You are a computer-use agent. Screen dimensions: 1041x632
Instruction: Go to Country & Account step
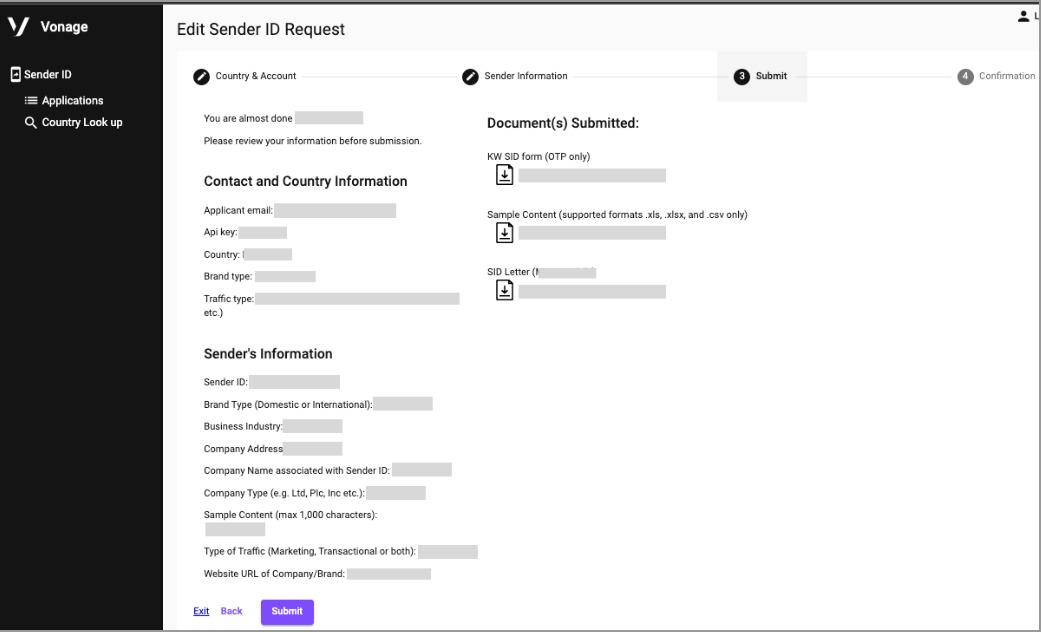coord(256,77)
